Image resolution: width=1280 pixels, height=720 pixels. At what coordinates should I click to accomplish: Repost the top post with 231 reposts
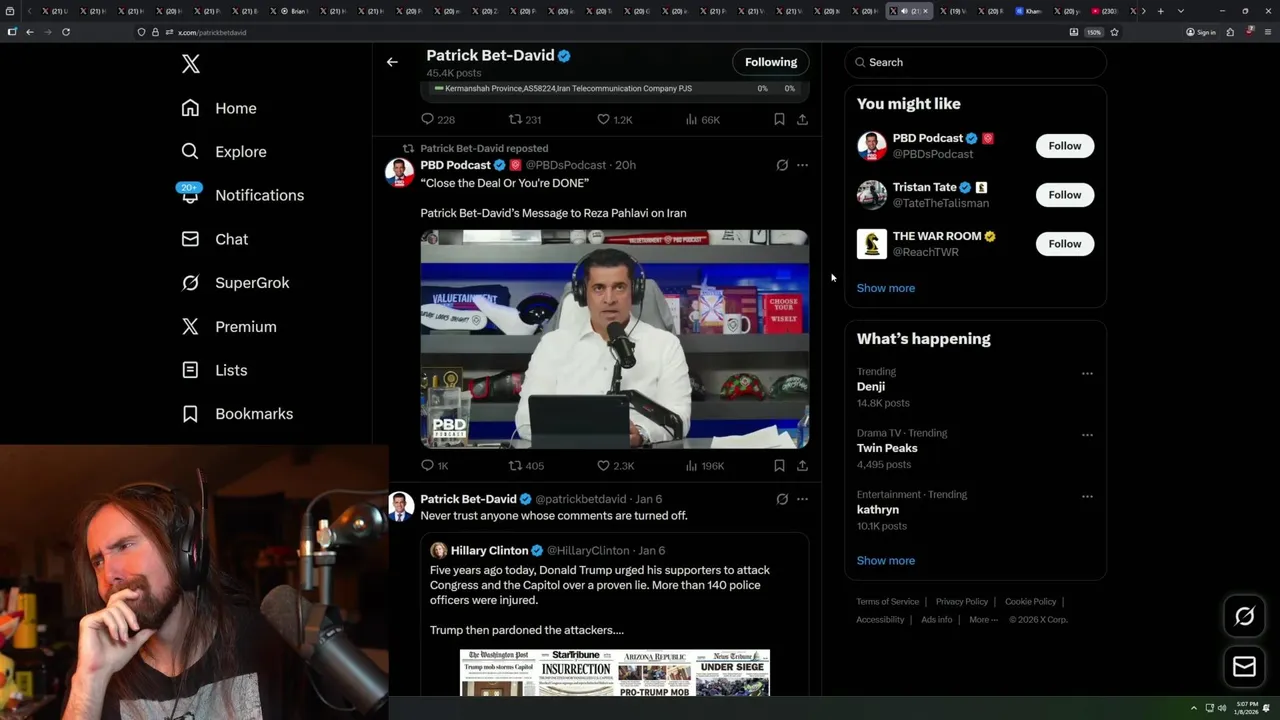(x=525, y=119)
